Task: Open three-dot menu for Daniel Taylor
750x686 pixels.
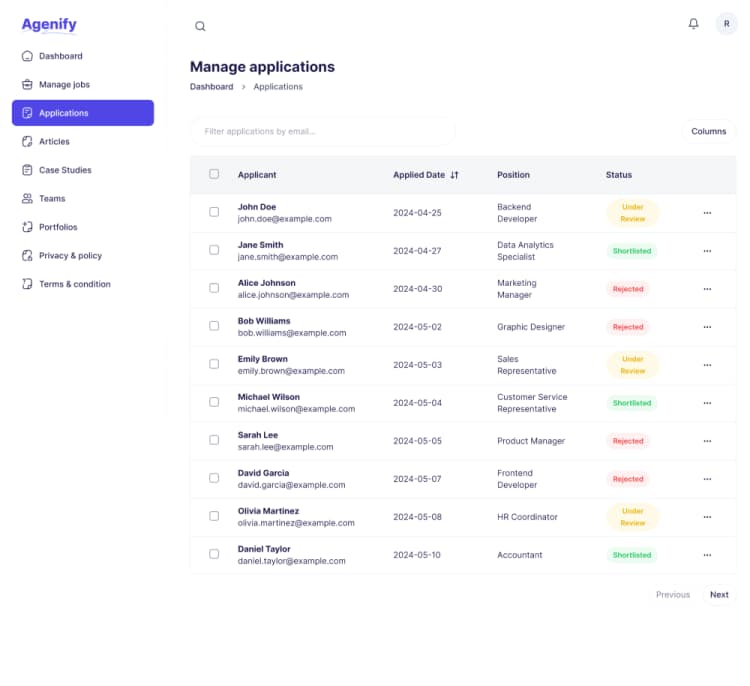Action: (707, 555)
